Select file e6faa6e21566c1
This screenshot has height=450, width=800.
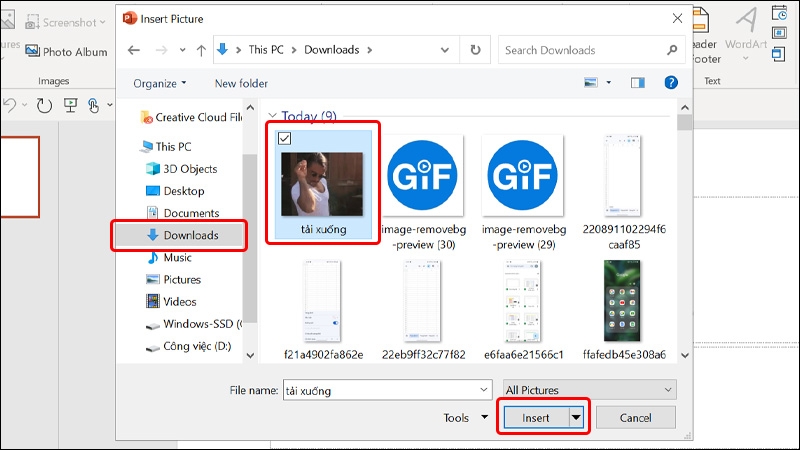pos(523,310)
